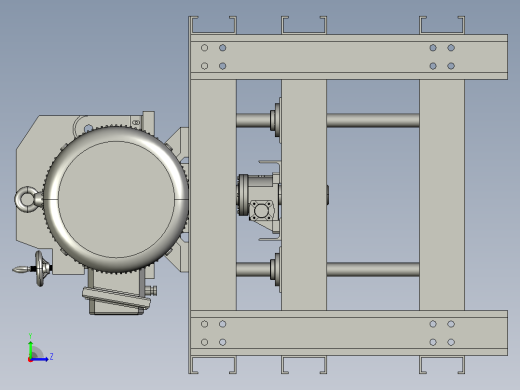The width and height of the screenshot is (520, 390).
Task: Pick the lifting eye bolt on the motor
Action: point(27,199)
